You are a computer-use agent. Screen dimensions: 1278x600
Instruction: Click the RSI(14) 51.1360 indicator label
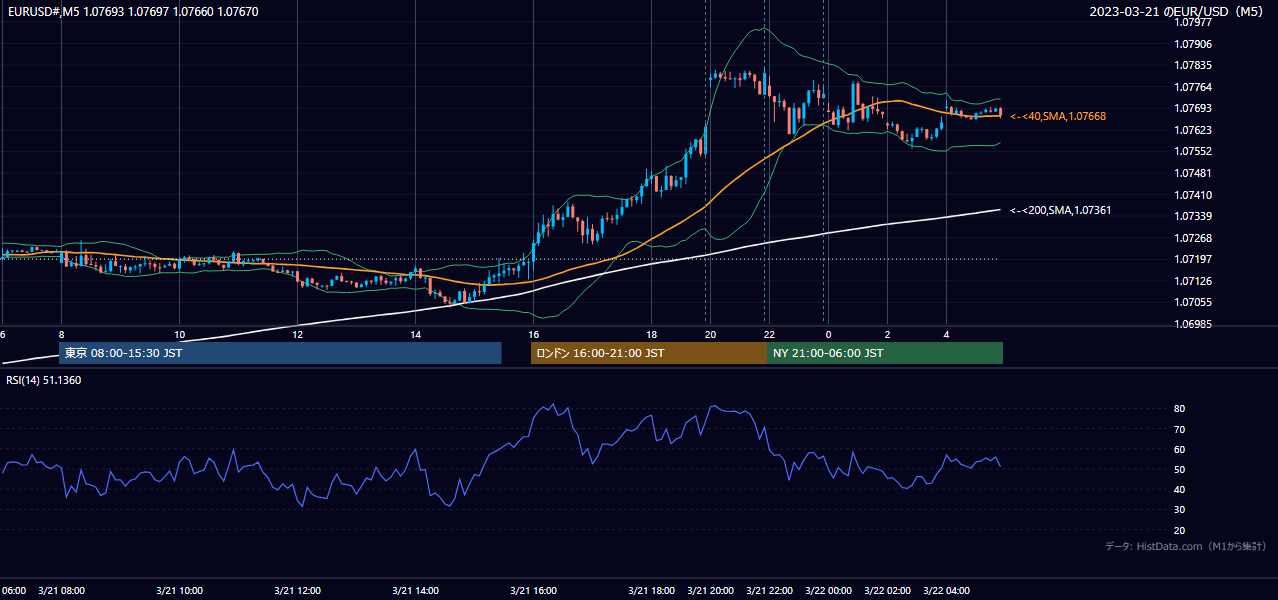tap(45, 380)
